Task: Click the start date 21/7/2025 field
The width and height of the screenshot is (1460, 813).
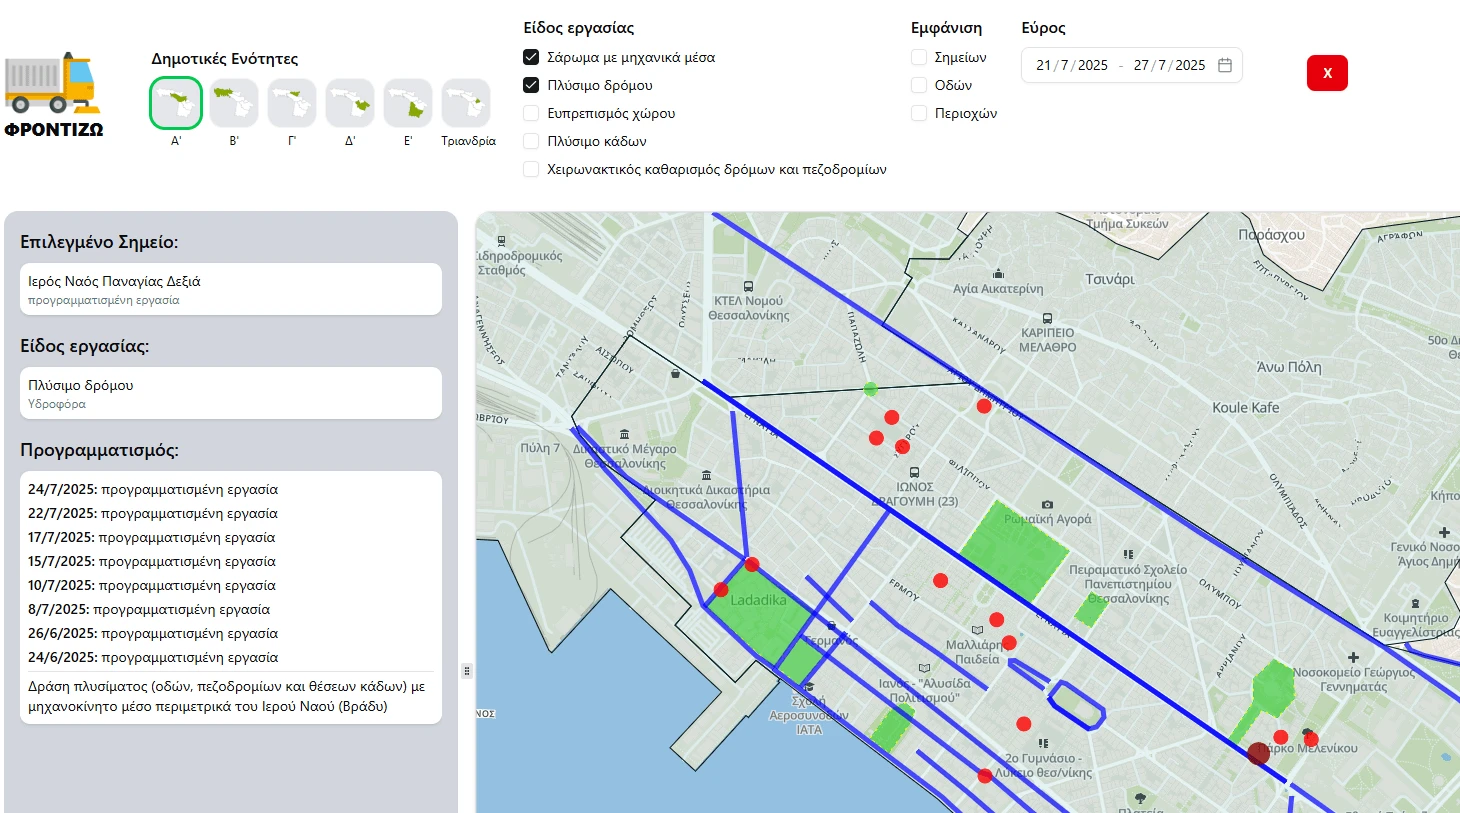Action: (x=1071, y=65)
